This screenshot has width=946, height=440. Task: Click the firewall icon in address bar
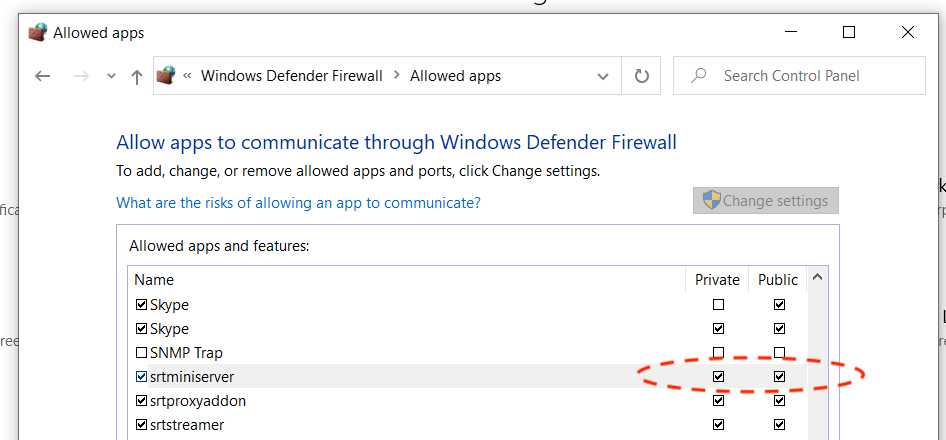(x=166, y=75)
